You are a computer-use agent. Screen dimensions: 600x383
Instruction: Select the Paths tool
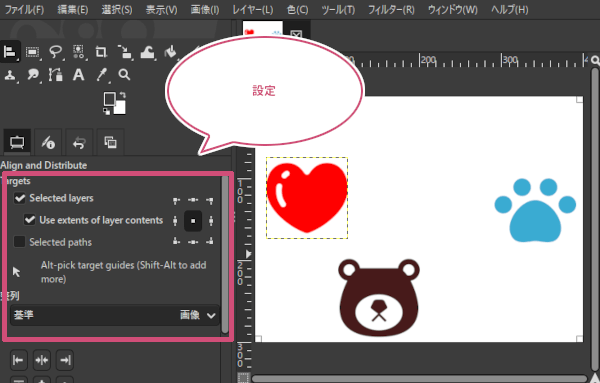click(x=55, y=75)
